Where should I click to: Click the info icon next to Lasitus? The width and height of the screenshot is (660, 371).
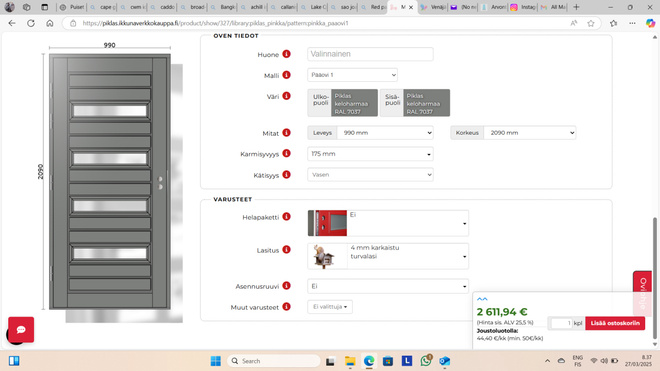click(x=287, y=250)
